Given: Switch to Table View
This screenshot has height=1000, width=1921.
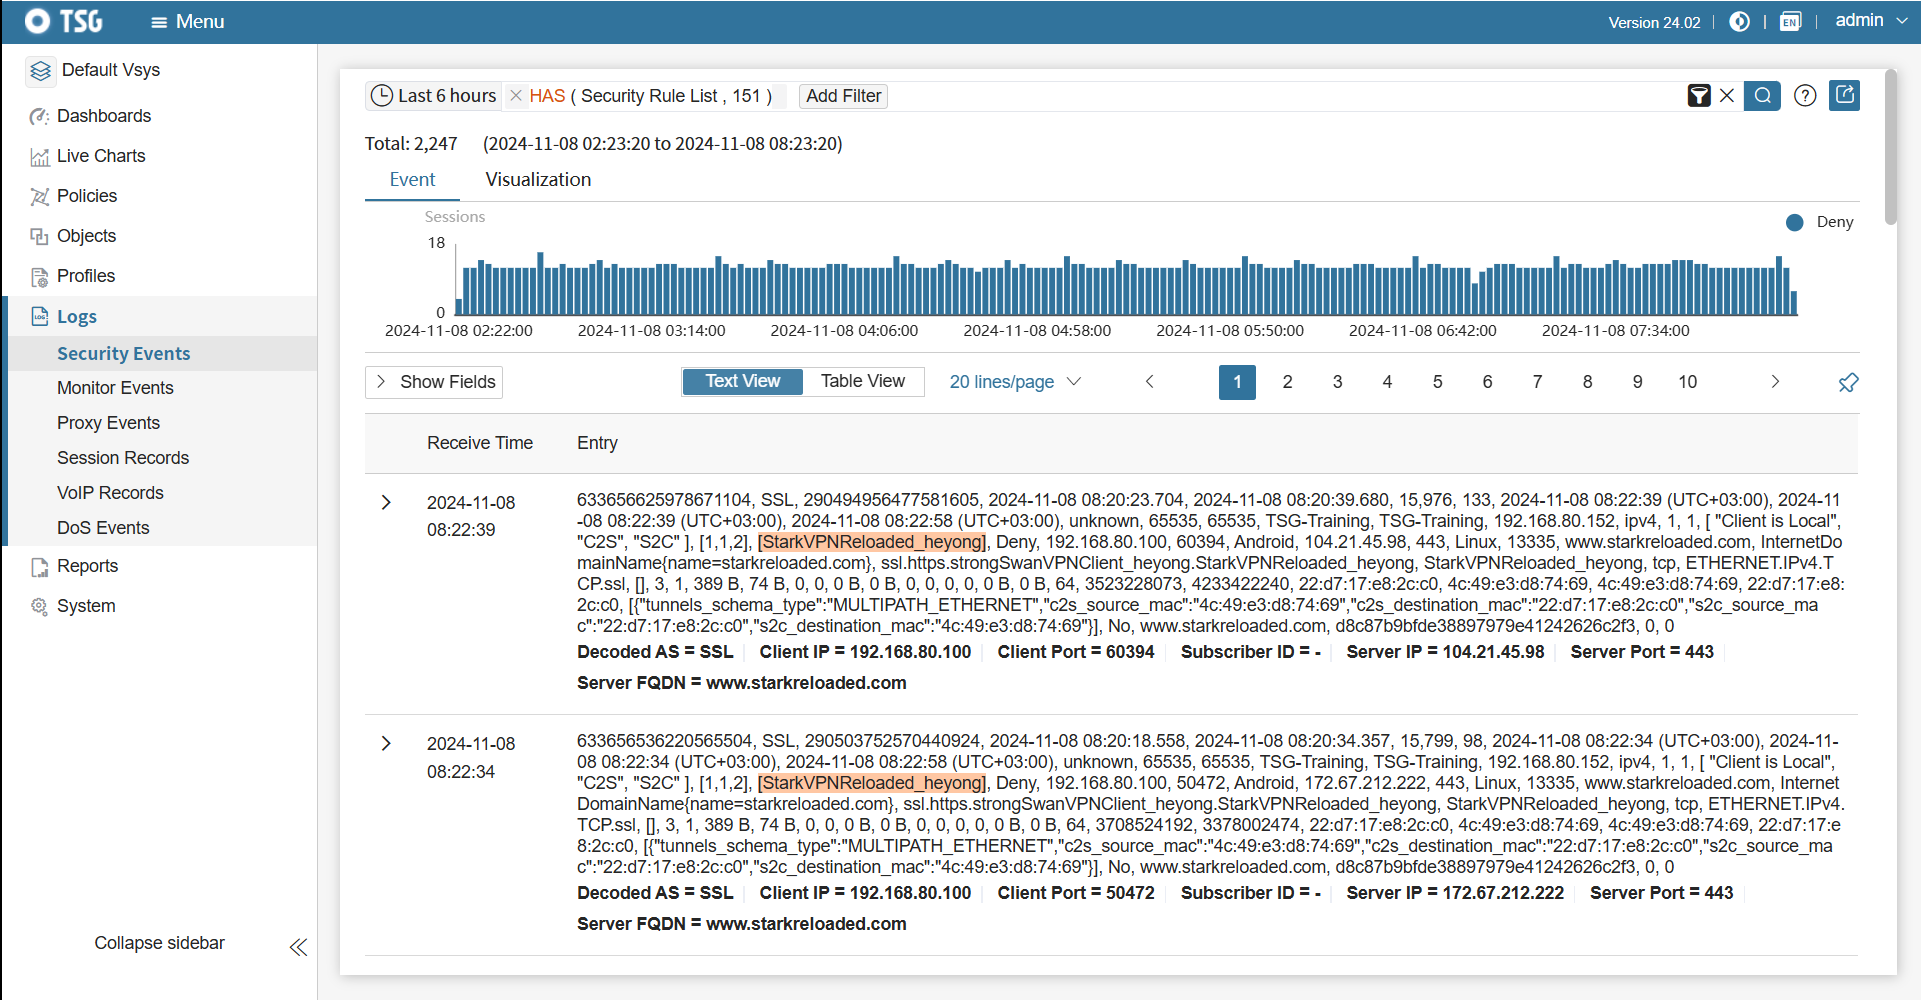Looking at the screenshot, I should (x=862, y=381).
